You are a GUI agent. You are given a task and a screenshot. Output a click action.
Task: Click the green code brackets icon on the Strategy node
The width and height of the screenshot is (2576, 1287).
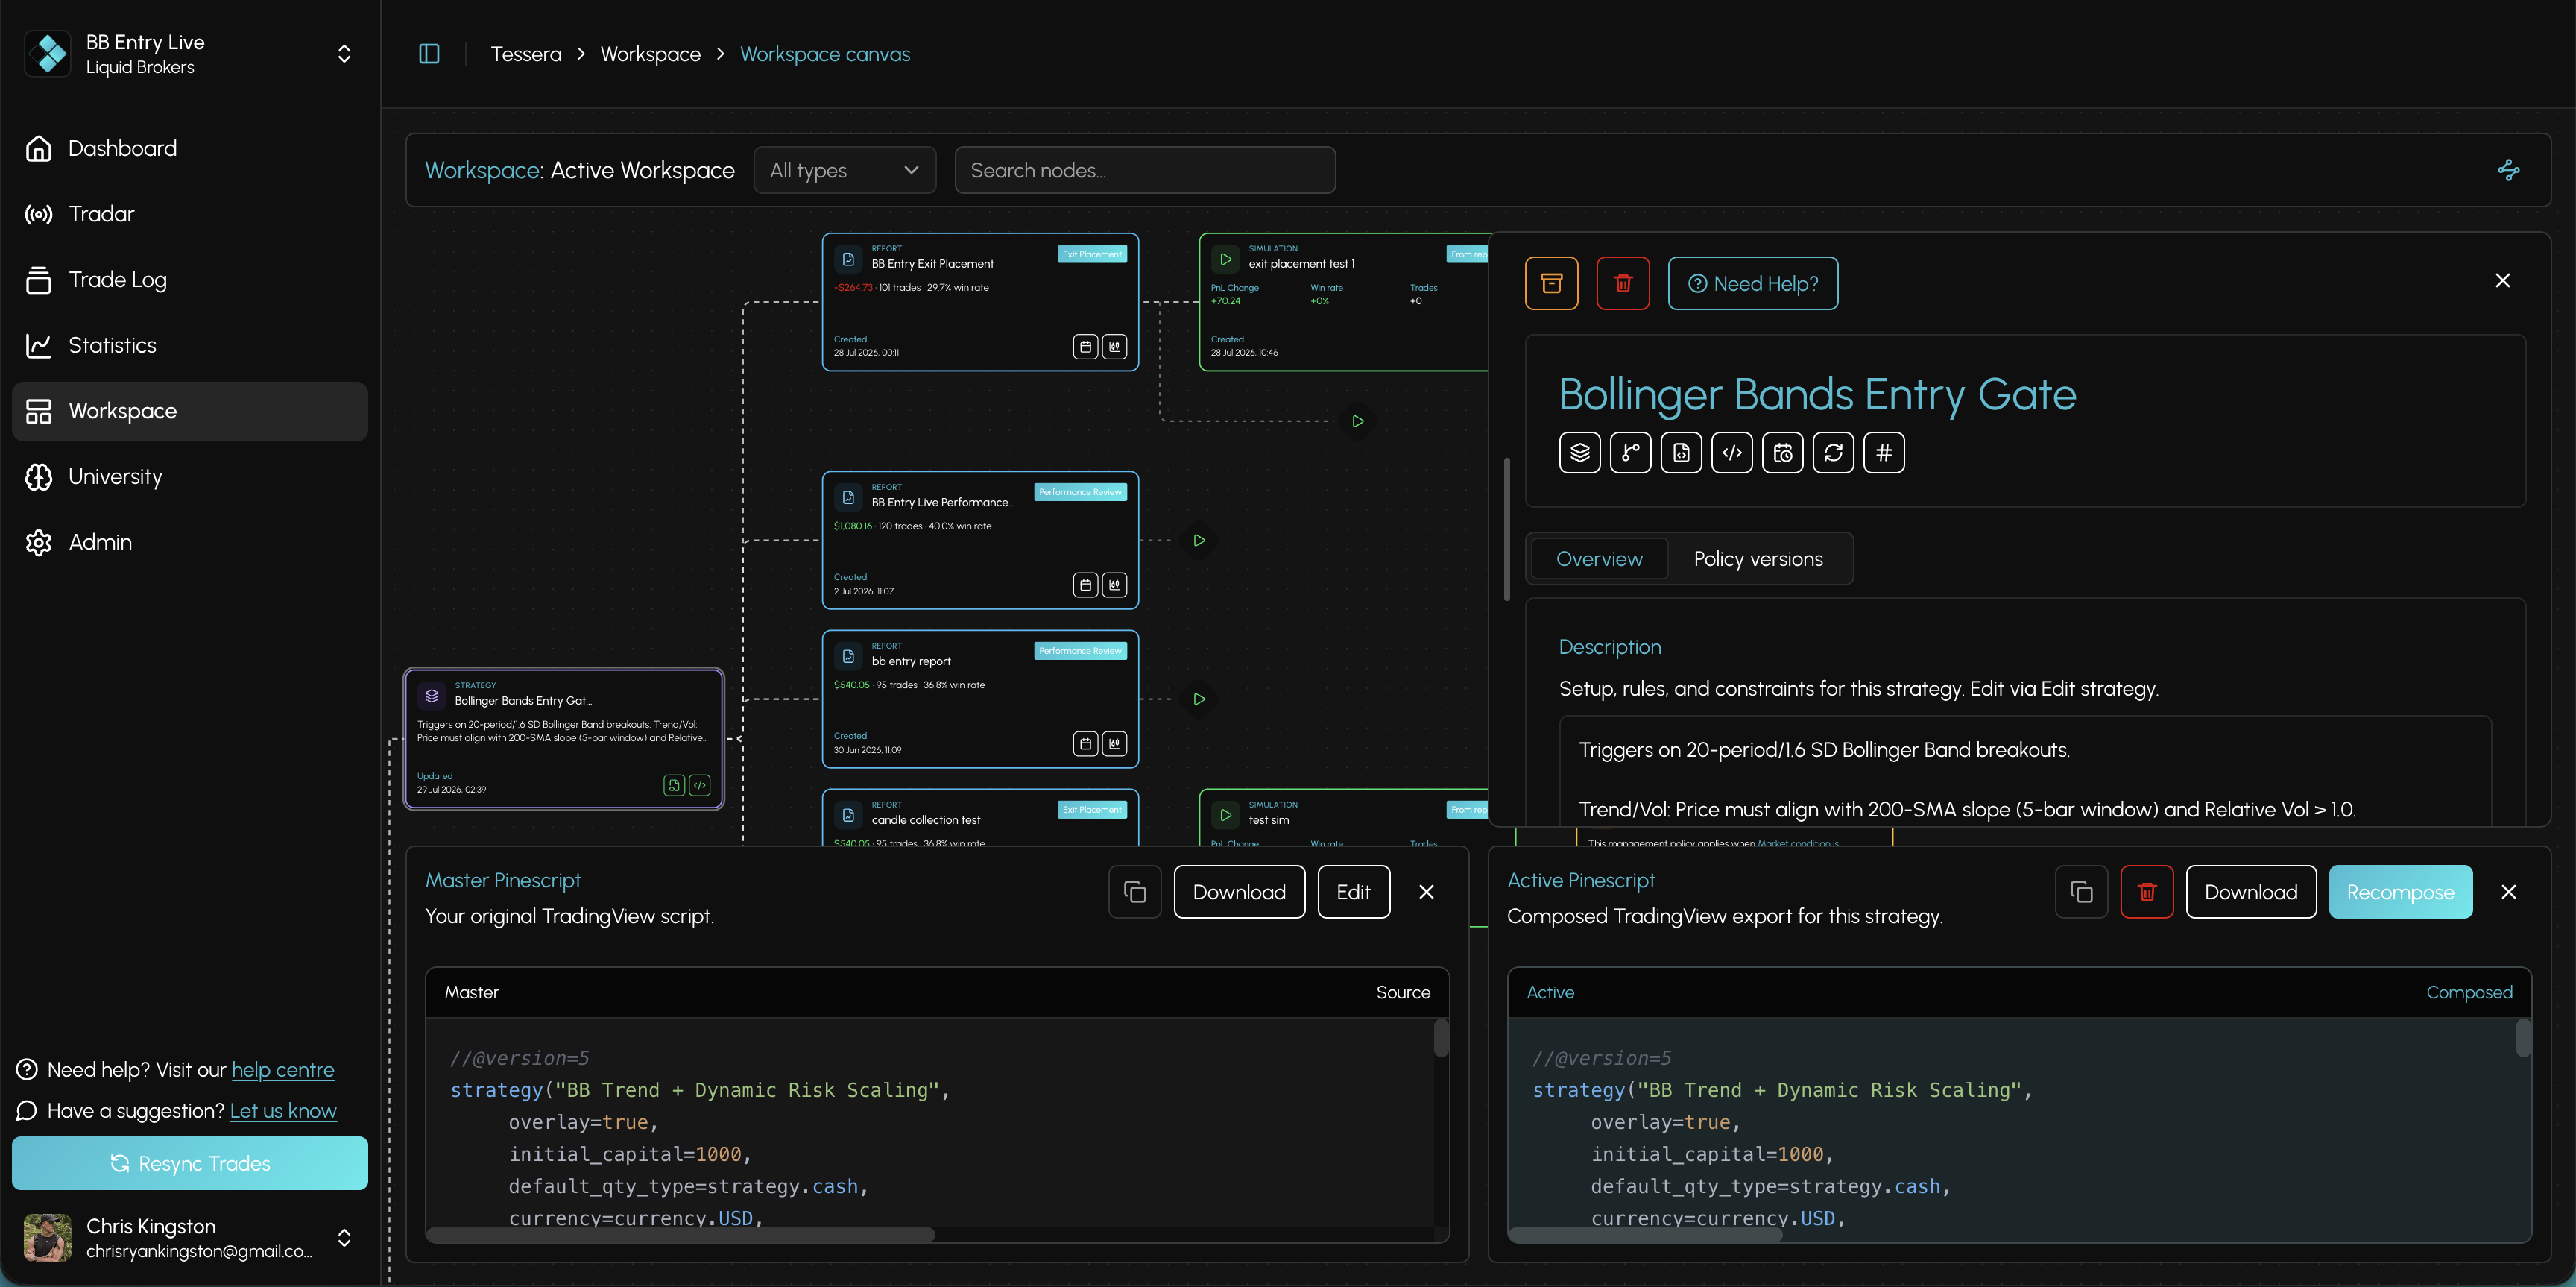pyautogui.click(x=700, y=786)
